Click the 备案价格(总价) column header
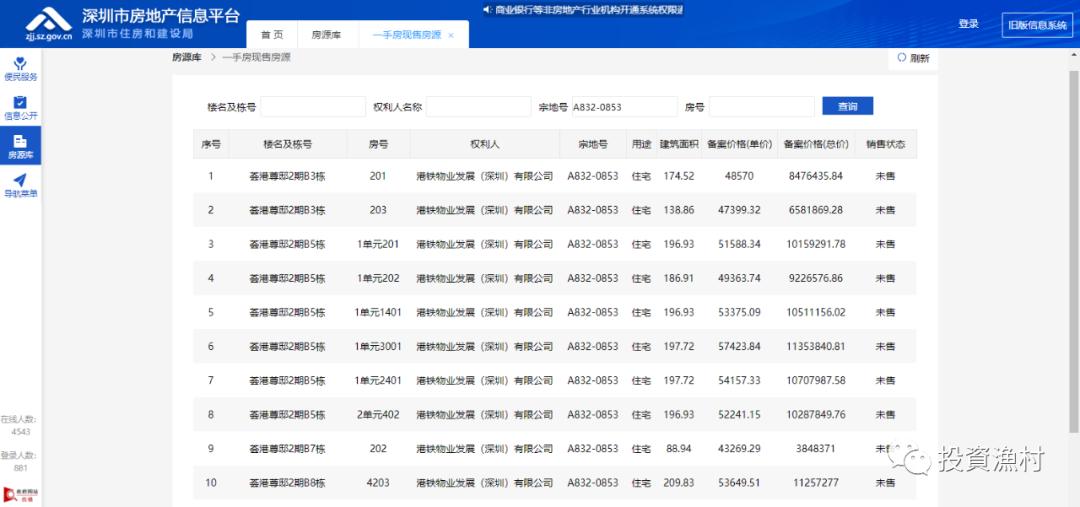This screenshot has width=1080, height=507. pos(816,145)
